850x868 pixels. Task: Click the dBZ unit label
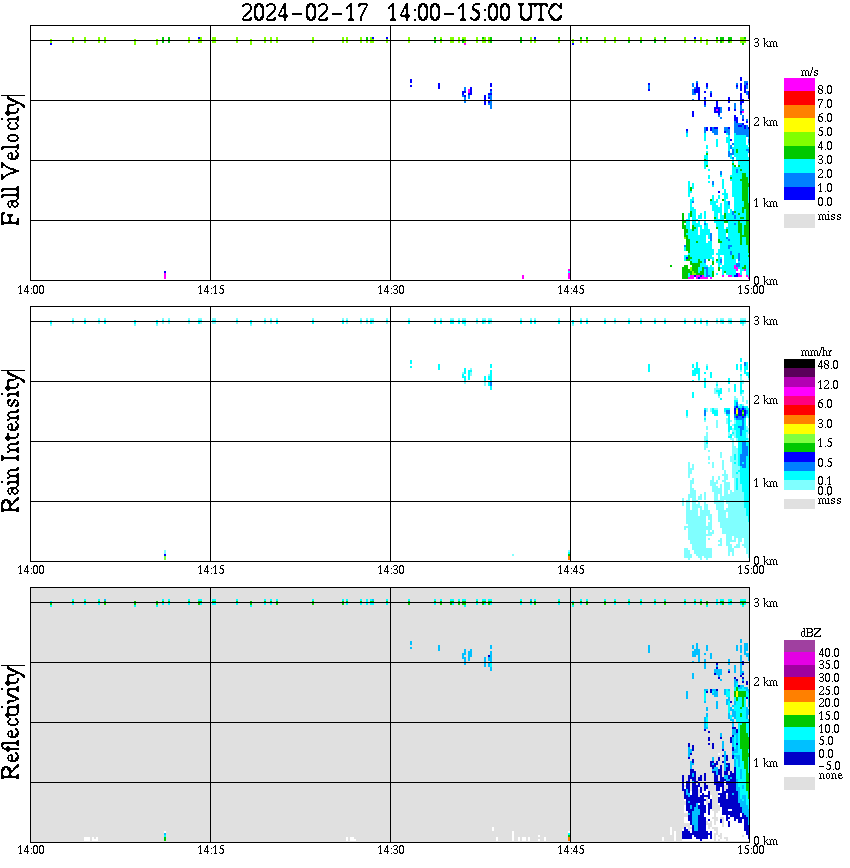(811, 633)
